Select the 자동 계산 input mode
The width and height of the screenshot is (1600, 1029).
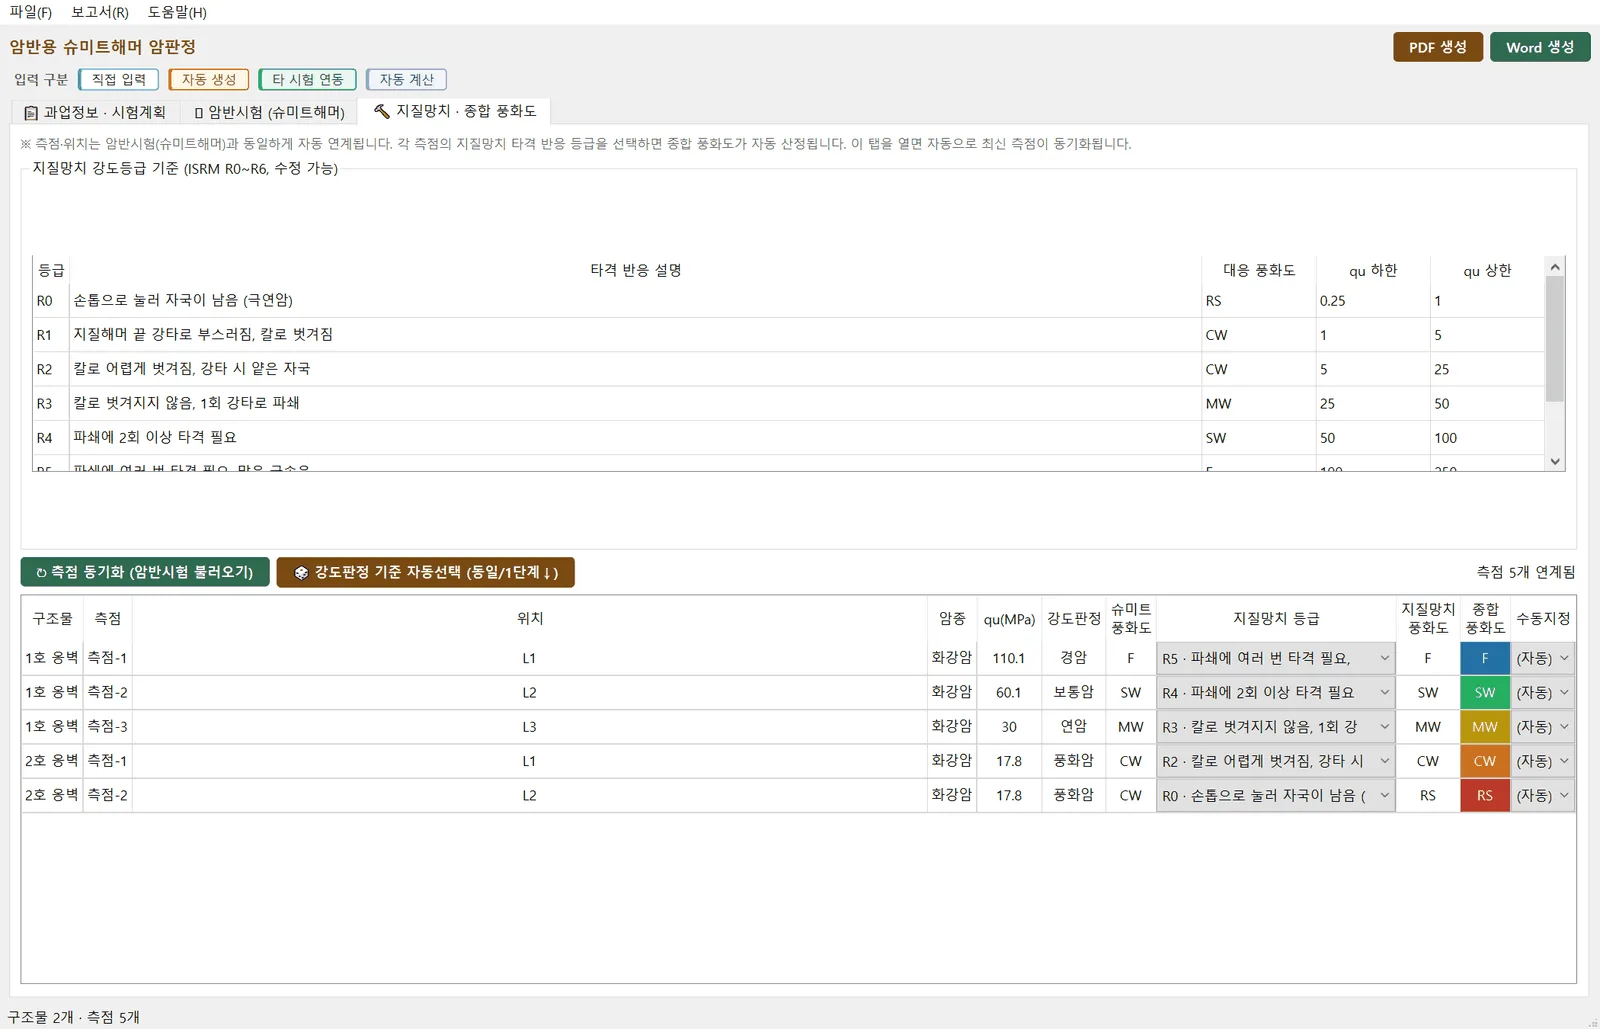(406, 79)
